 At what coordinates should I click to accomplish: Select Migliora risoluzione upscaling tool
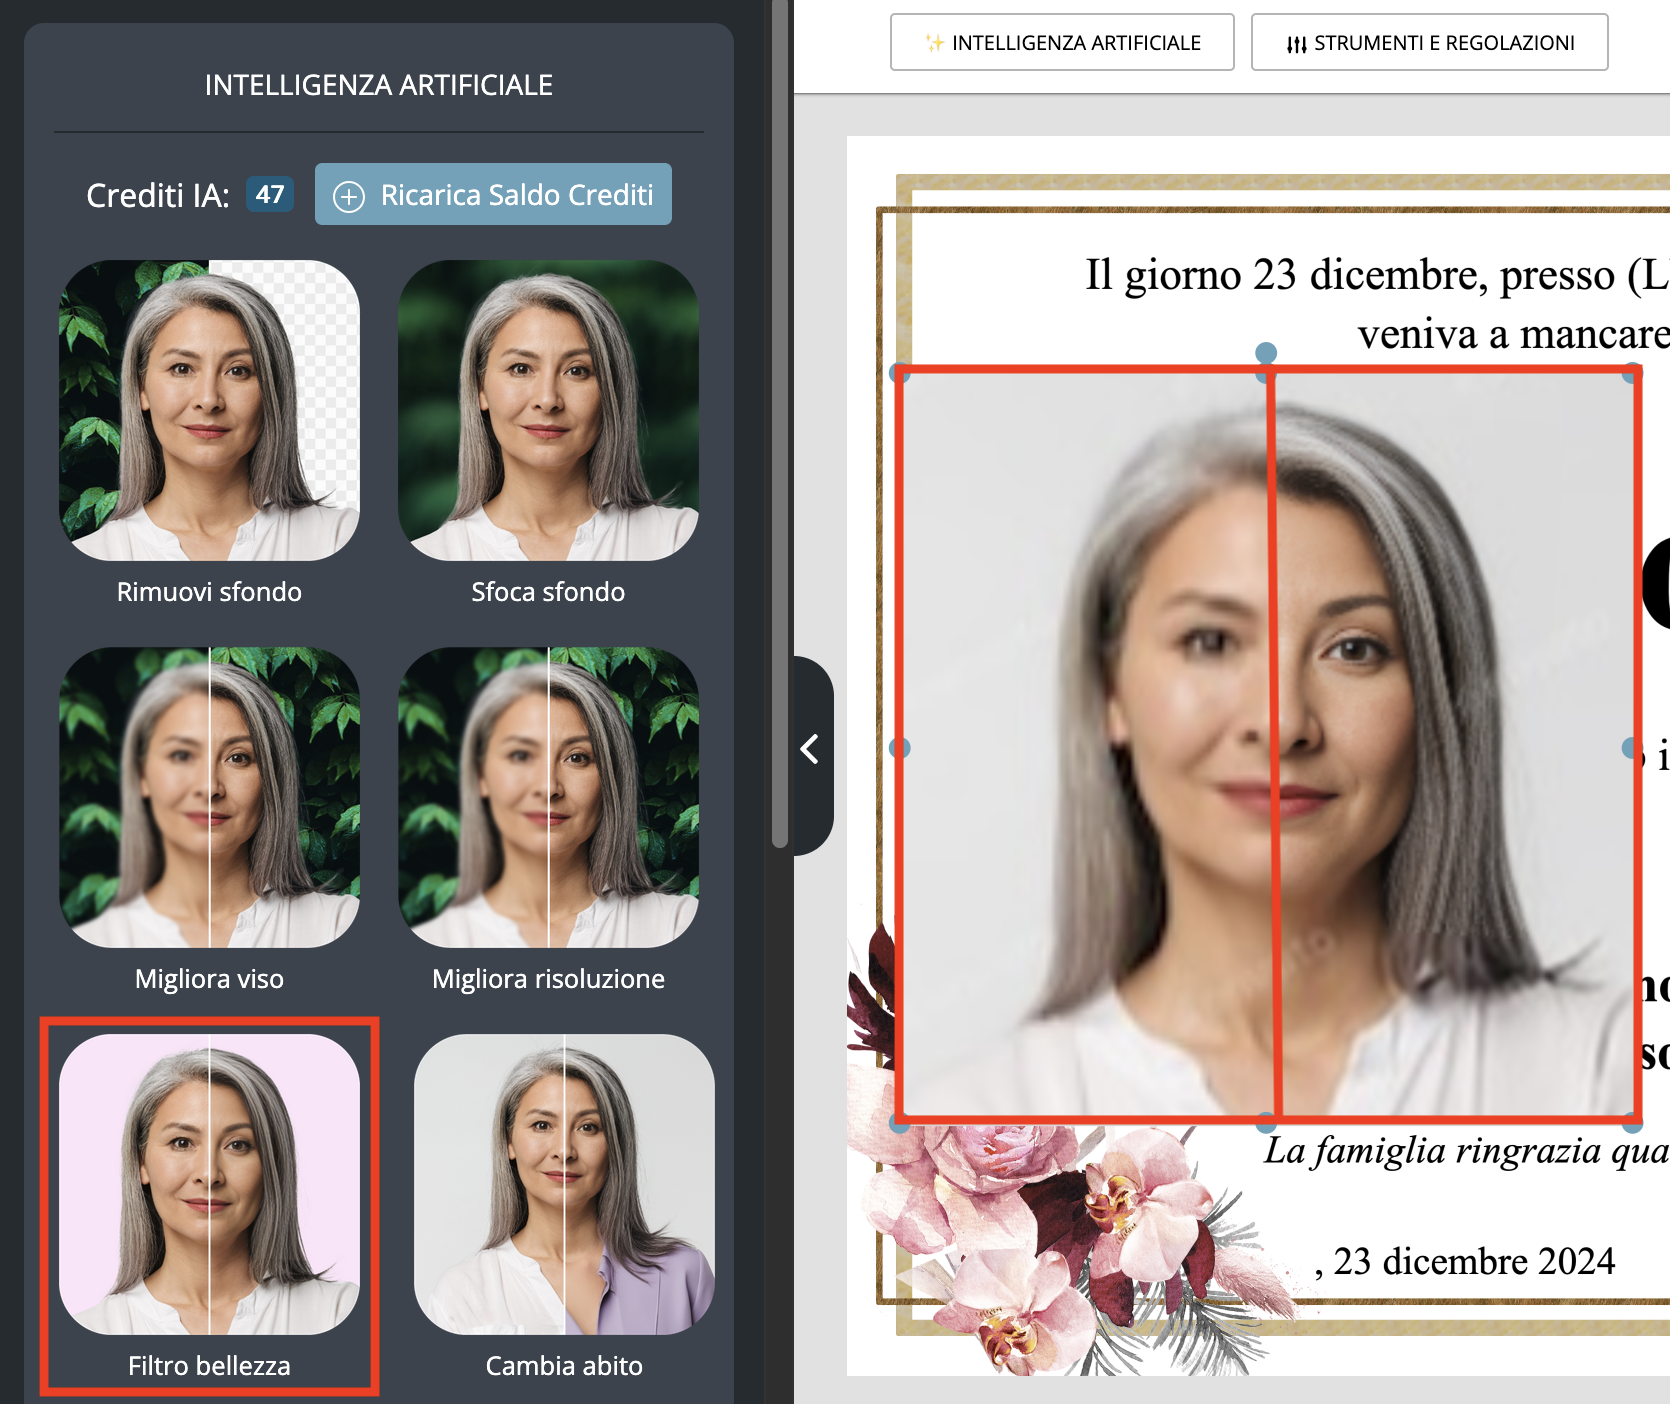coord(546,799)
